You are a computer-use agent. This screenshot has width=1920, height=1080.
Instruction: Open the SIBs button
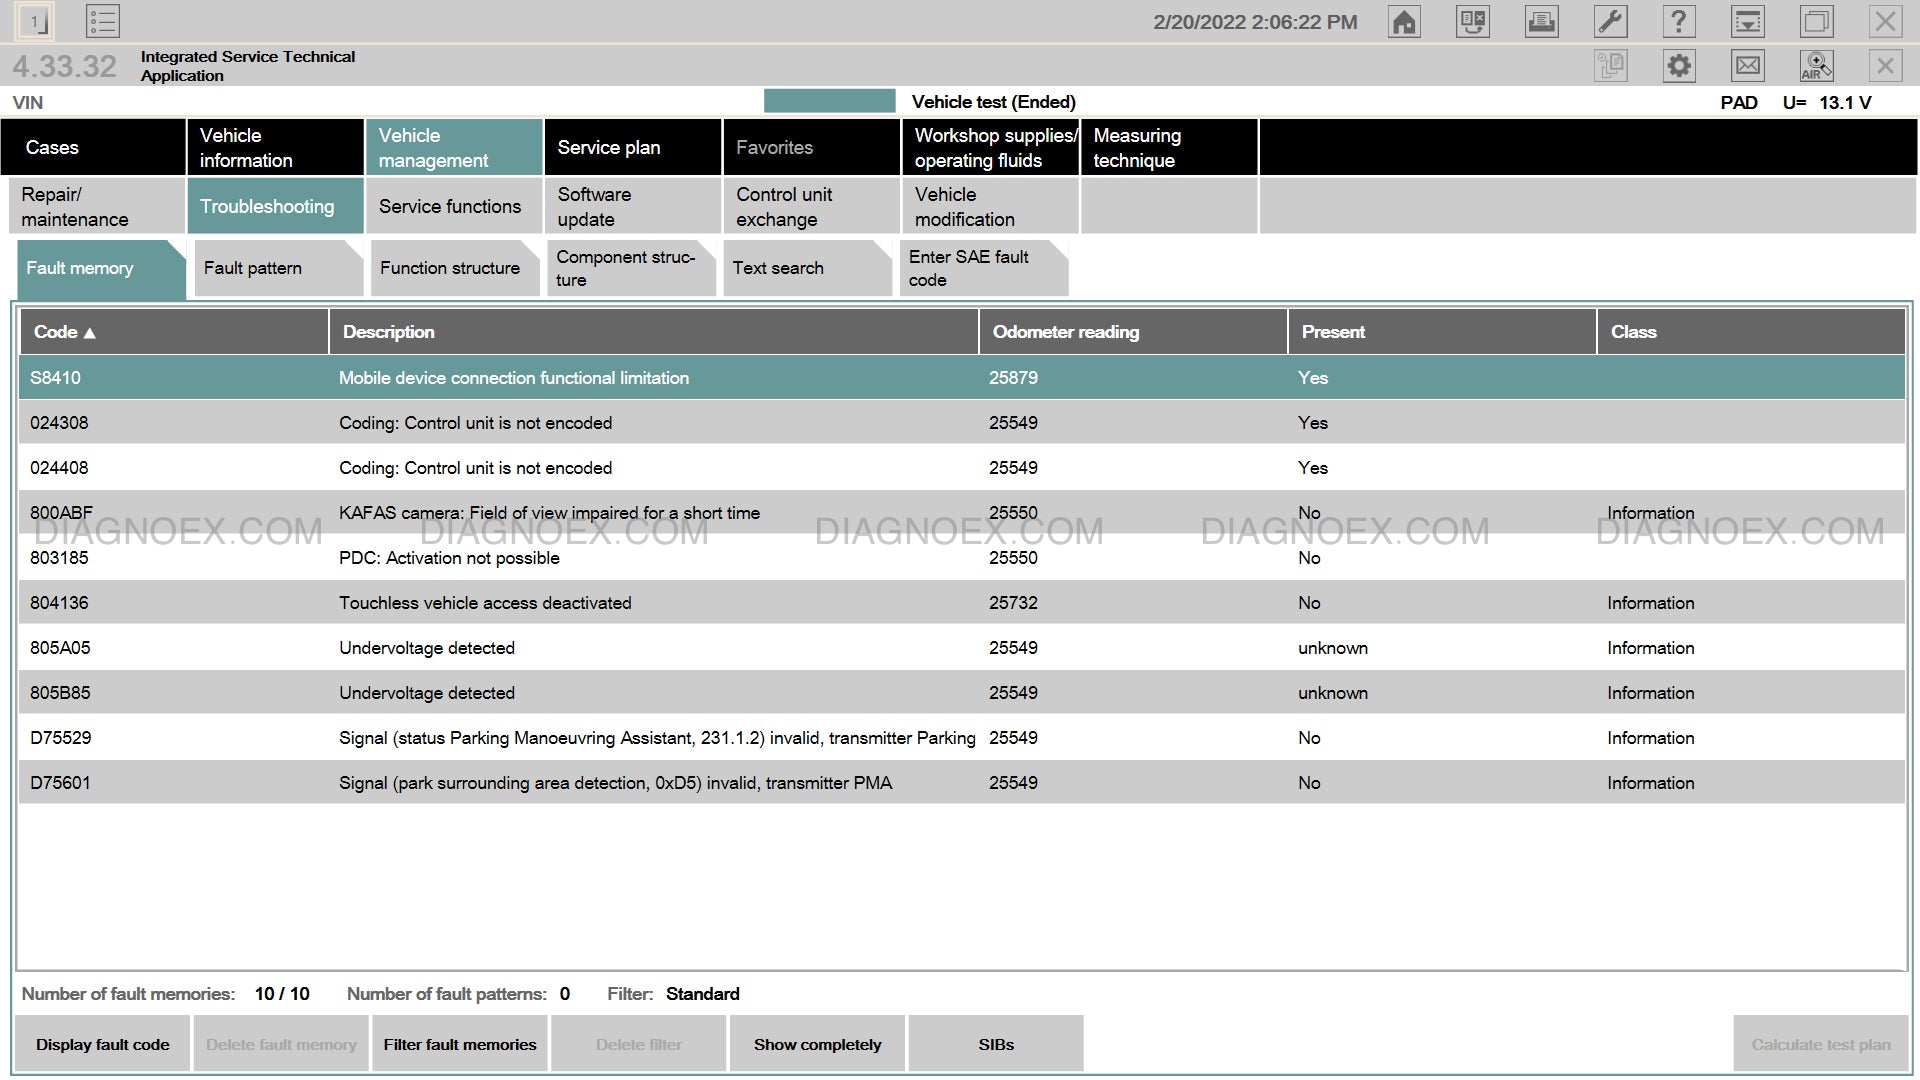[x=996, y=1044]
